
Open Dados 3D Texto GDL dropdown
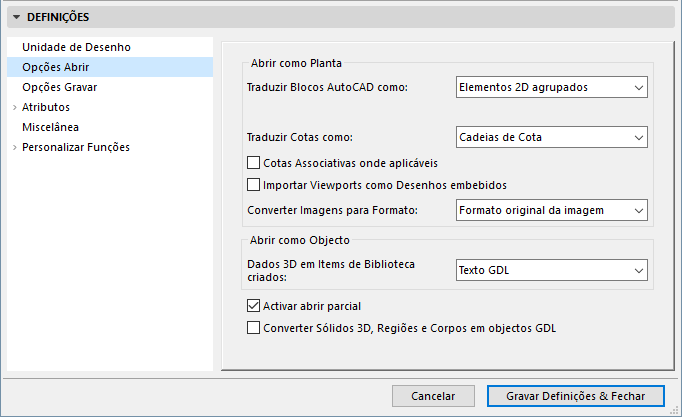551,270
